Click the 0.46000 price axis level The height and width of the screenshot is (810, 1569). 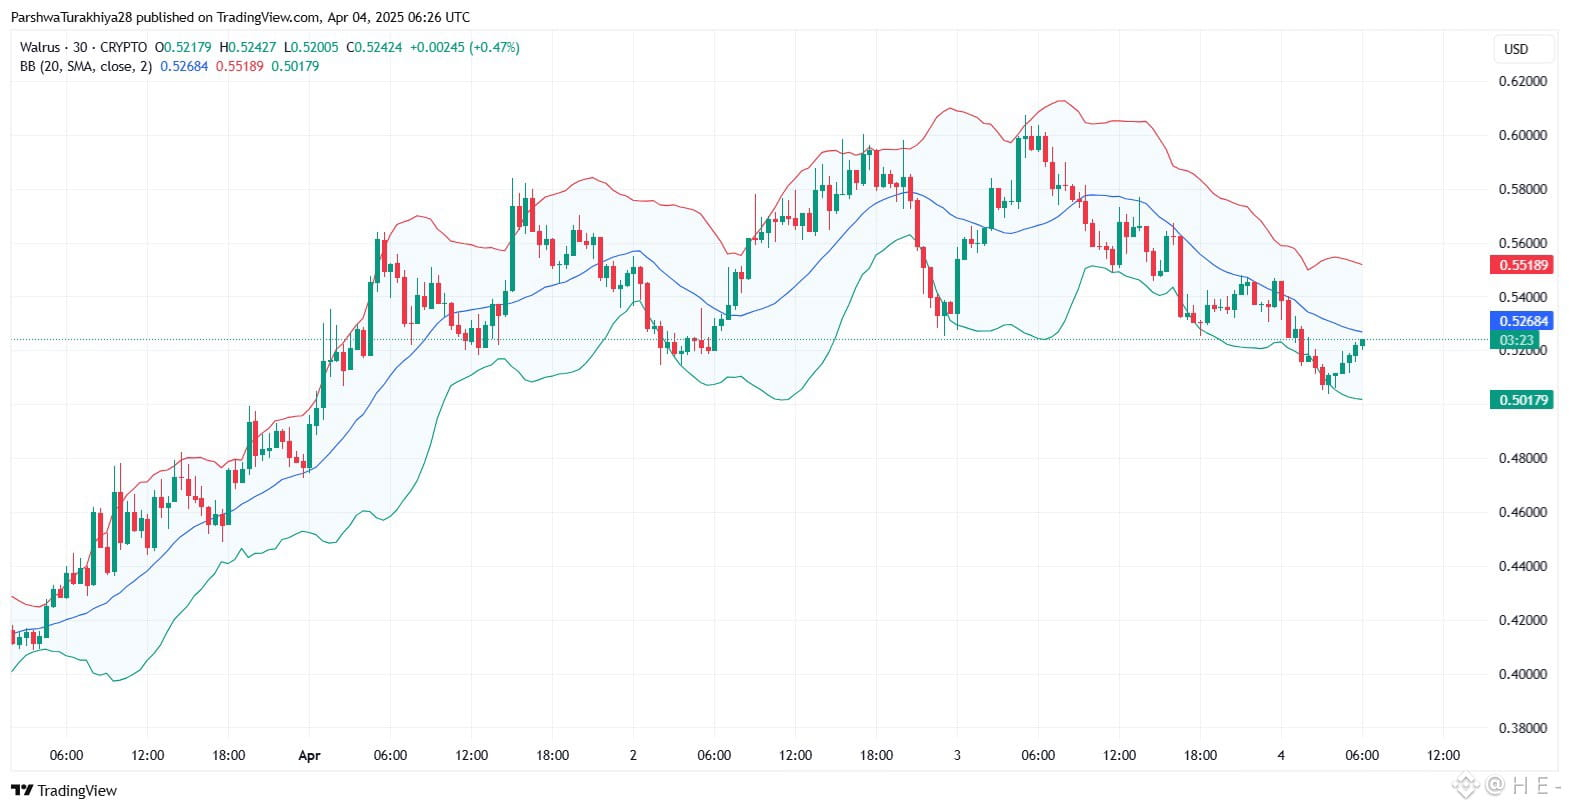(x=1522, y=512)
